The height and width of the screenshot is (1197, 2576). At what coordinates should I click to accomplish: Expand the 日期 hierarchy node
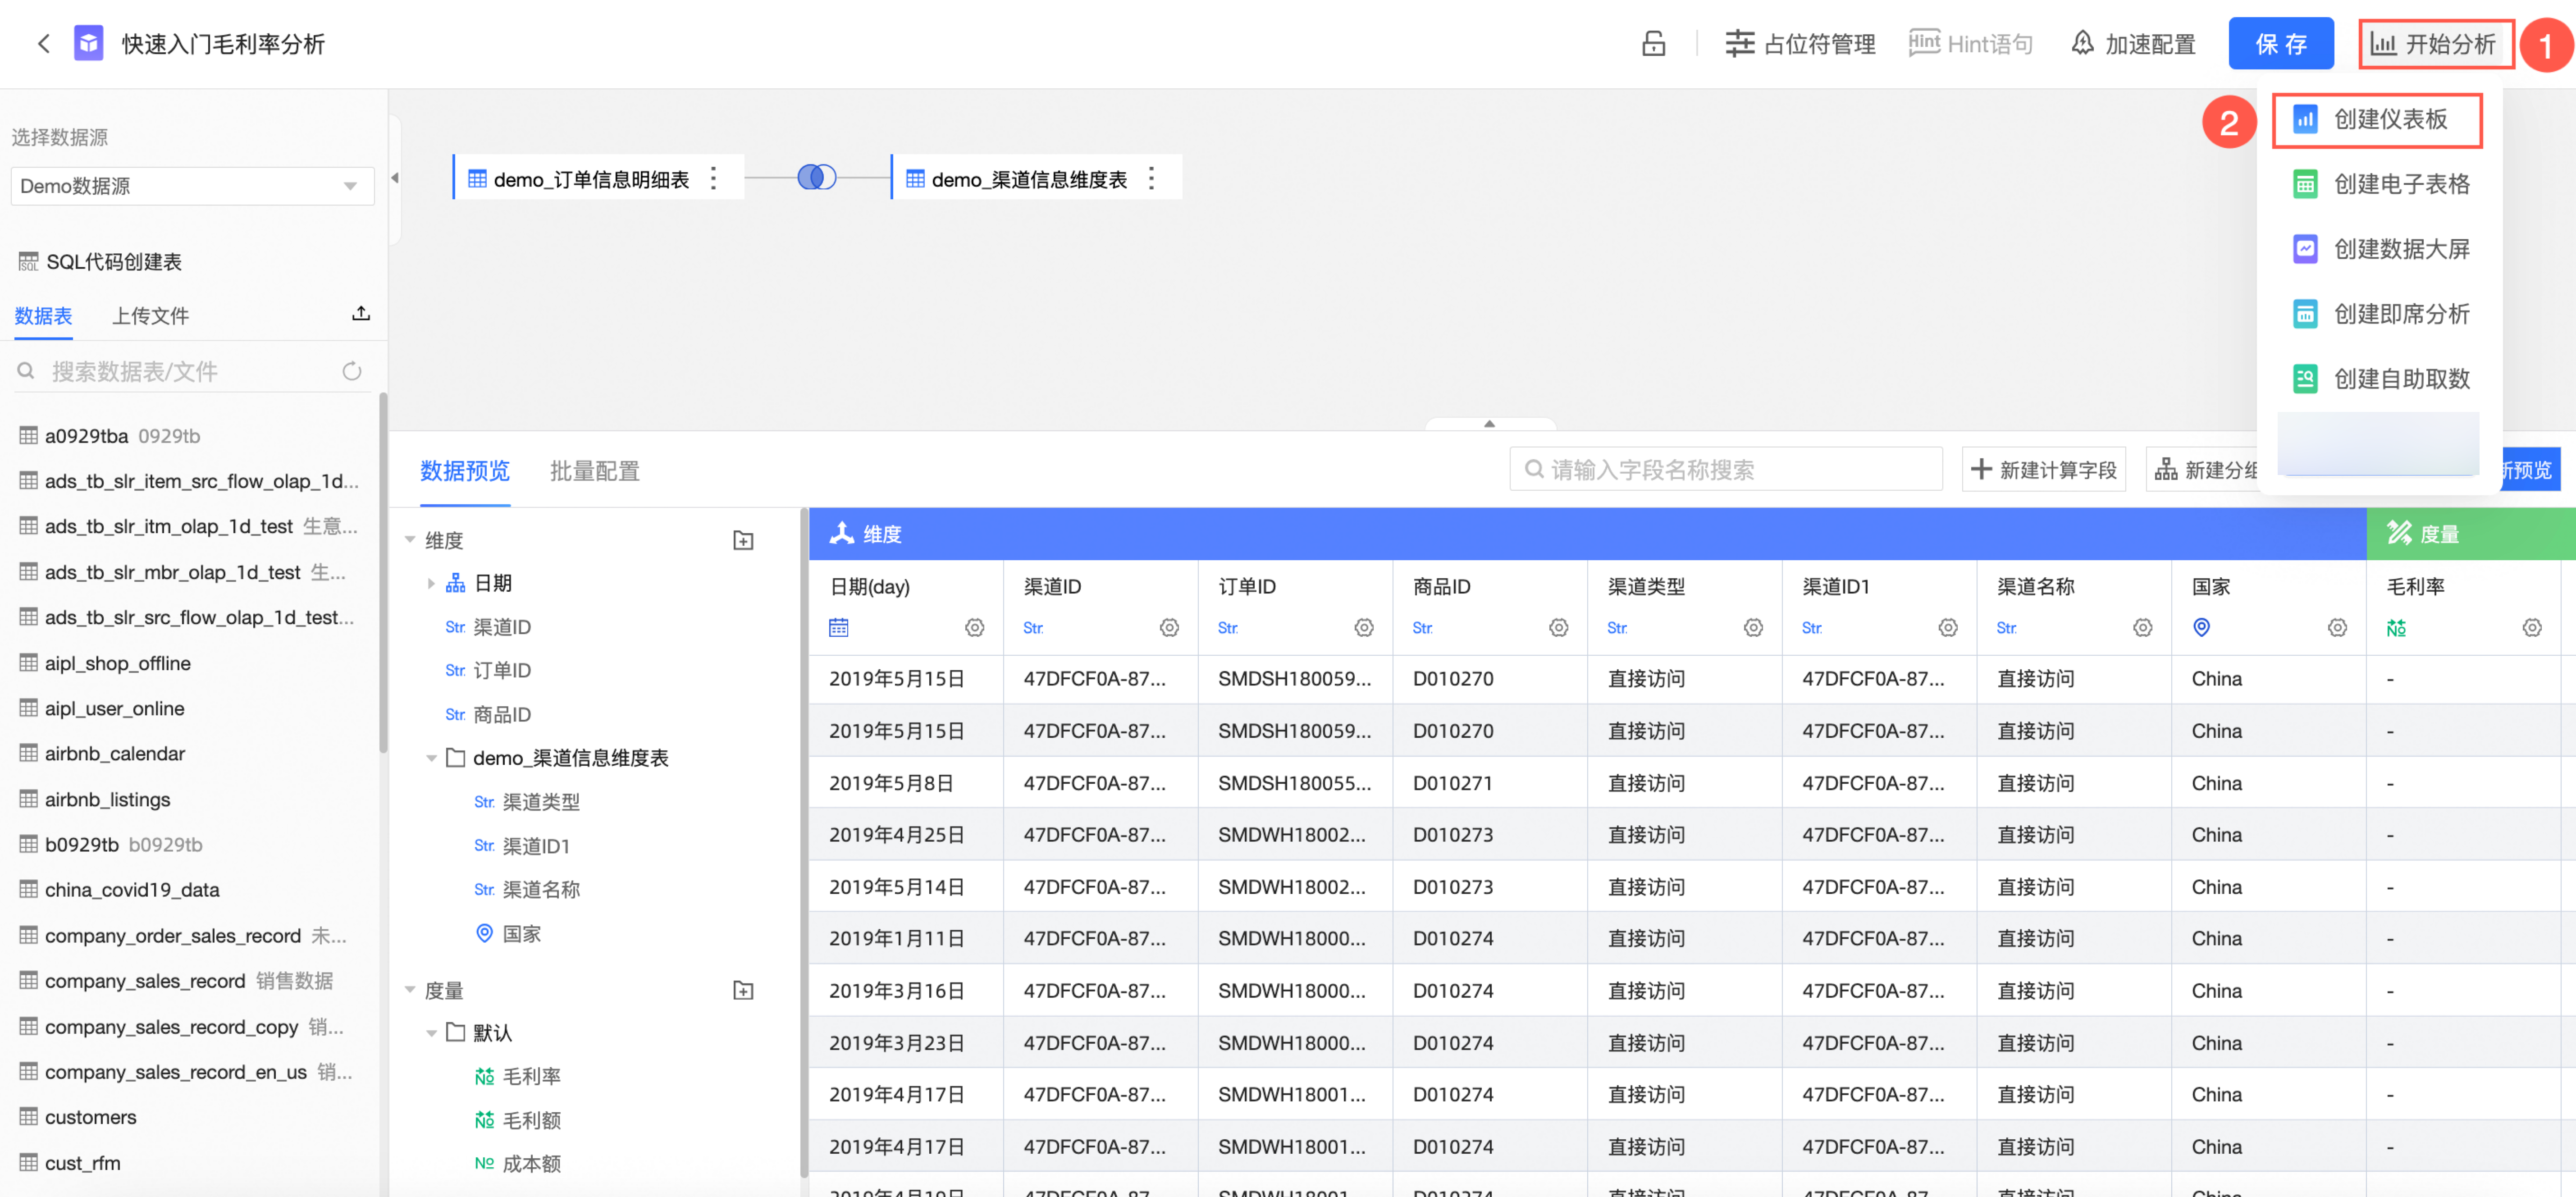pos(431,584)
